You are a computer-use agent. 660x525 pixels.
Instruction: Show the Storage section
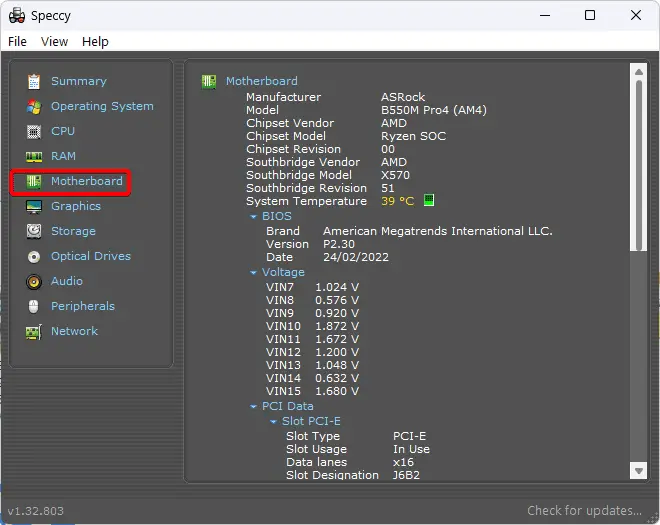click(x=73, y=231)
